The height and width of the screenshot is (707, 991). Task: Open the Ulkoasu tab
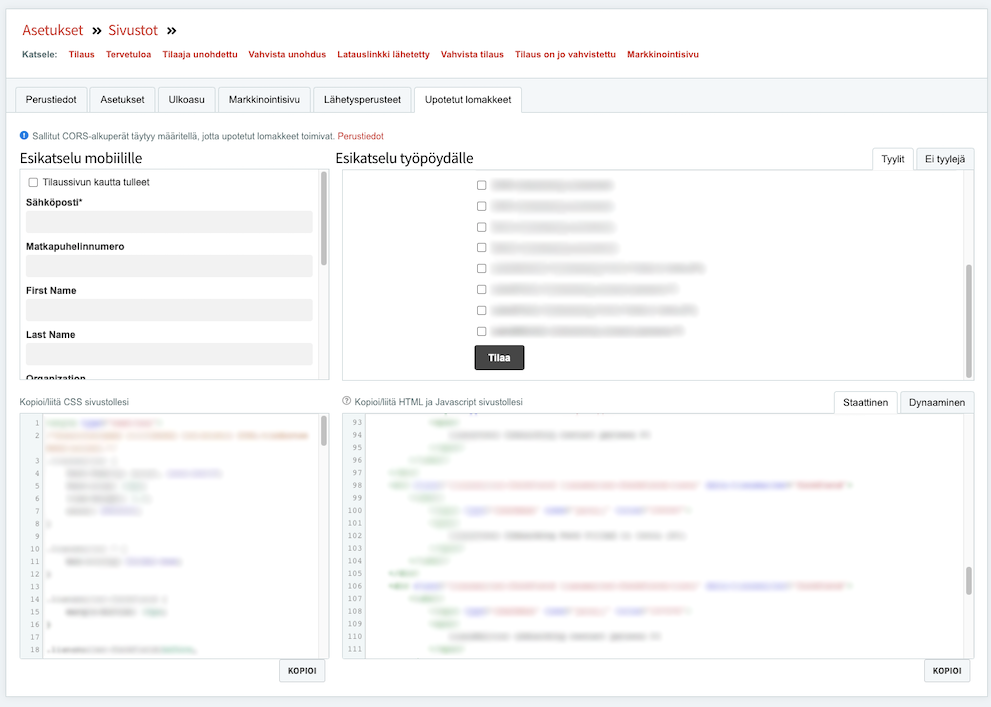(186, 100)
